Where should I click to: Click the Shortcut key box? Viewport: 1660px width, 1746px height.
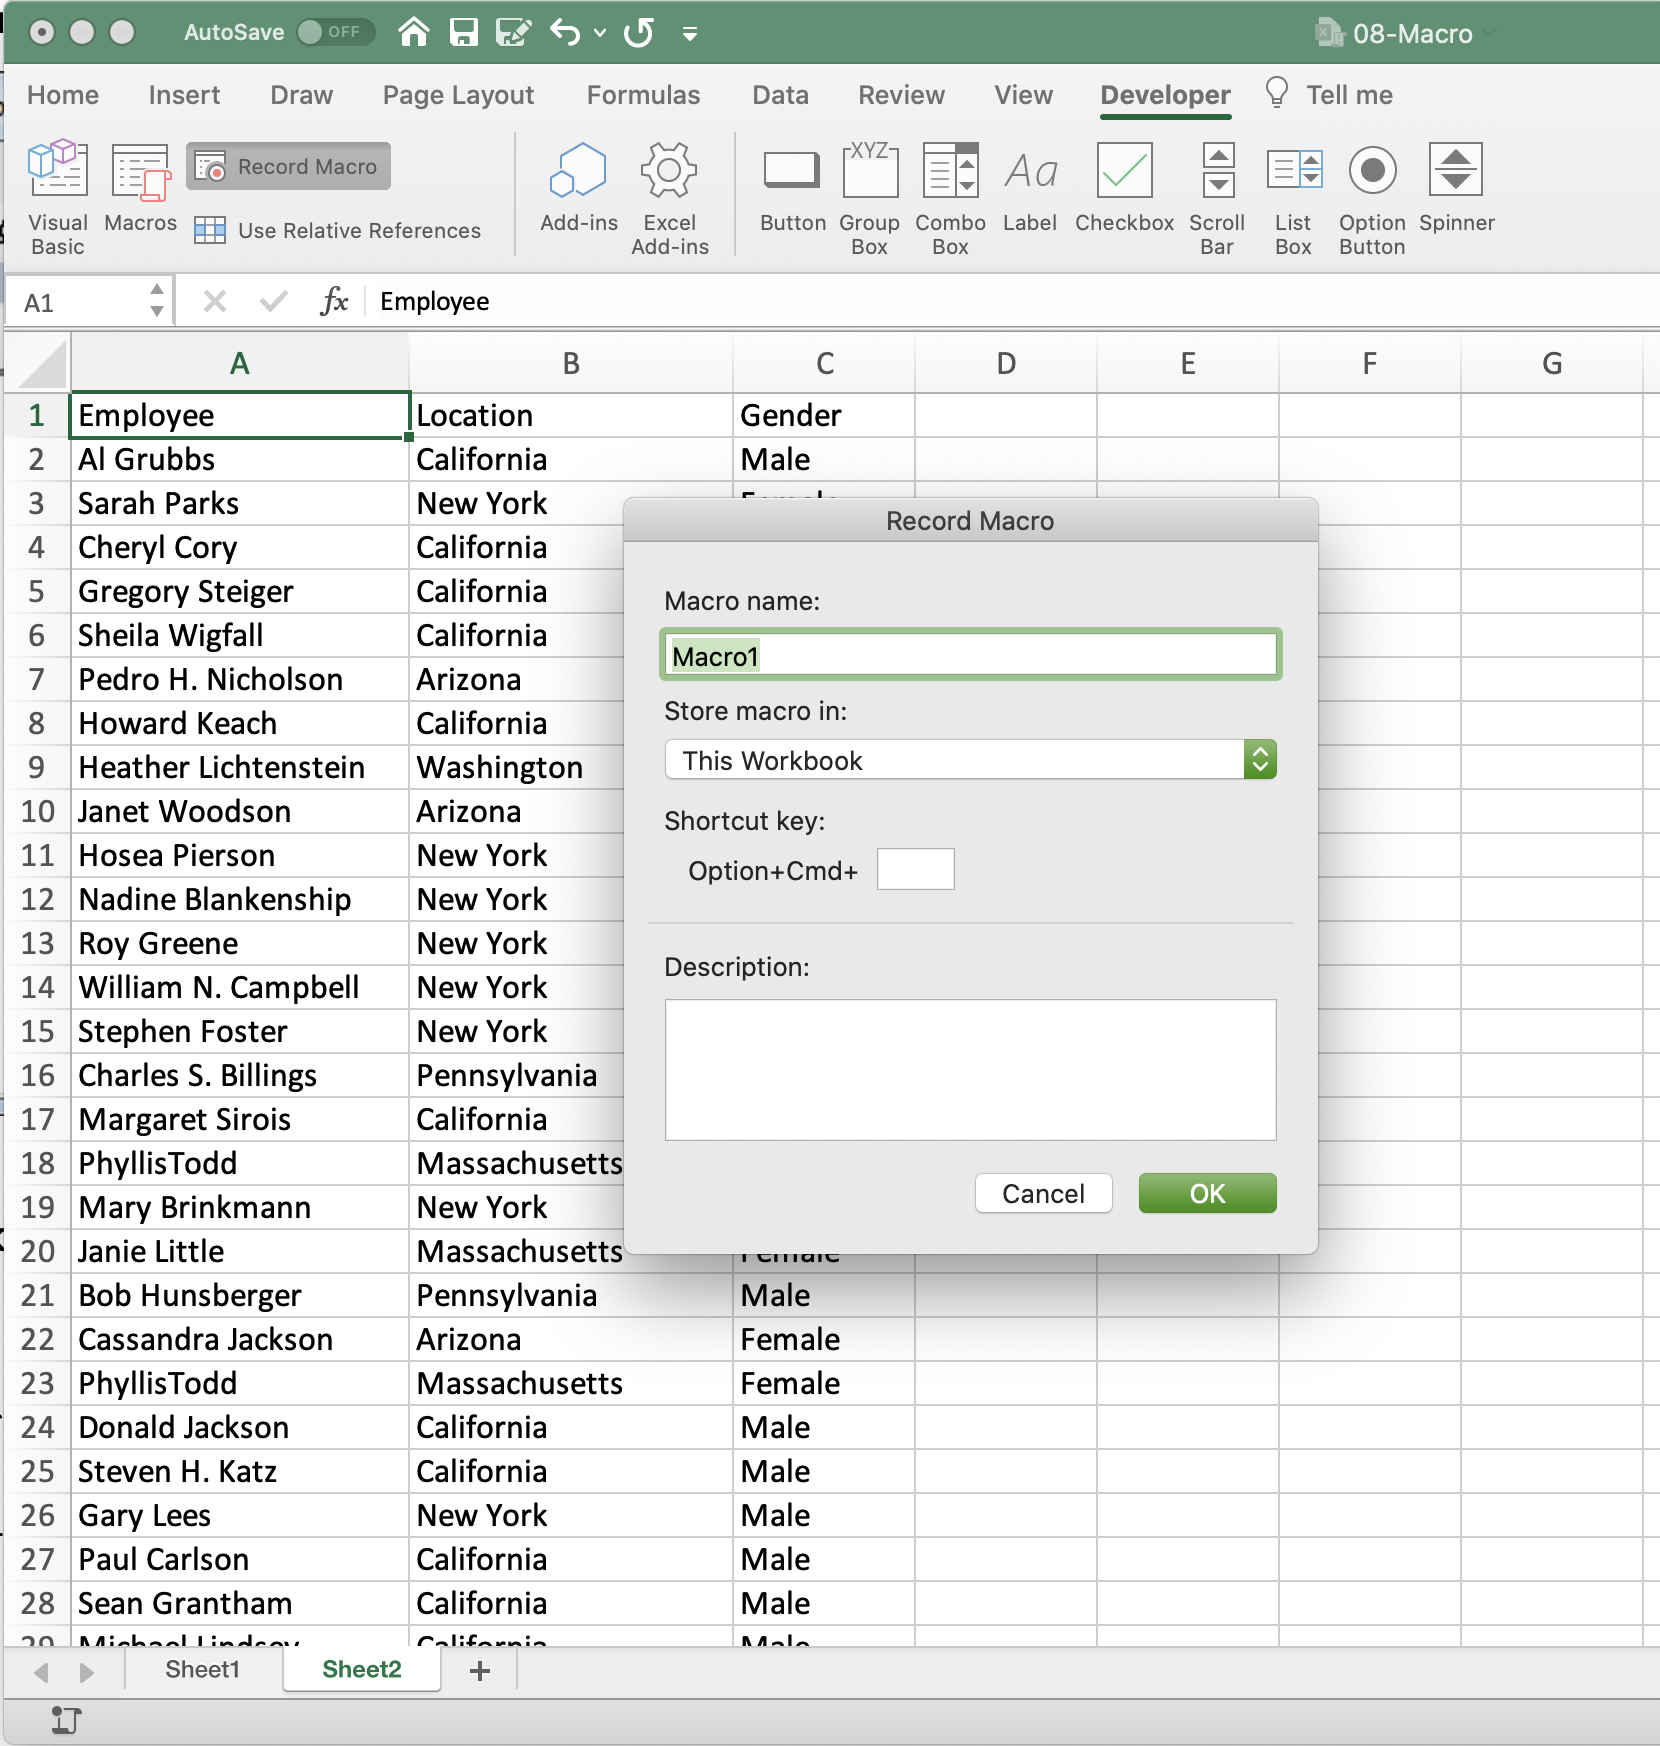click(x=915, y=868)
